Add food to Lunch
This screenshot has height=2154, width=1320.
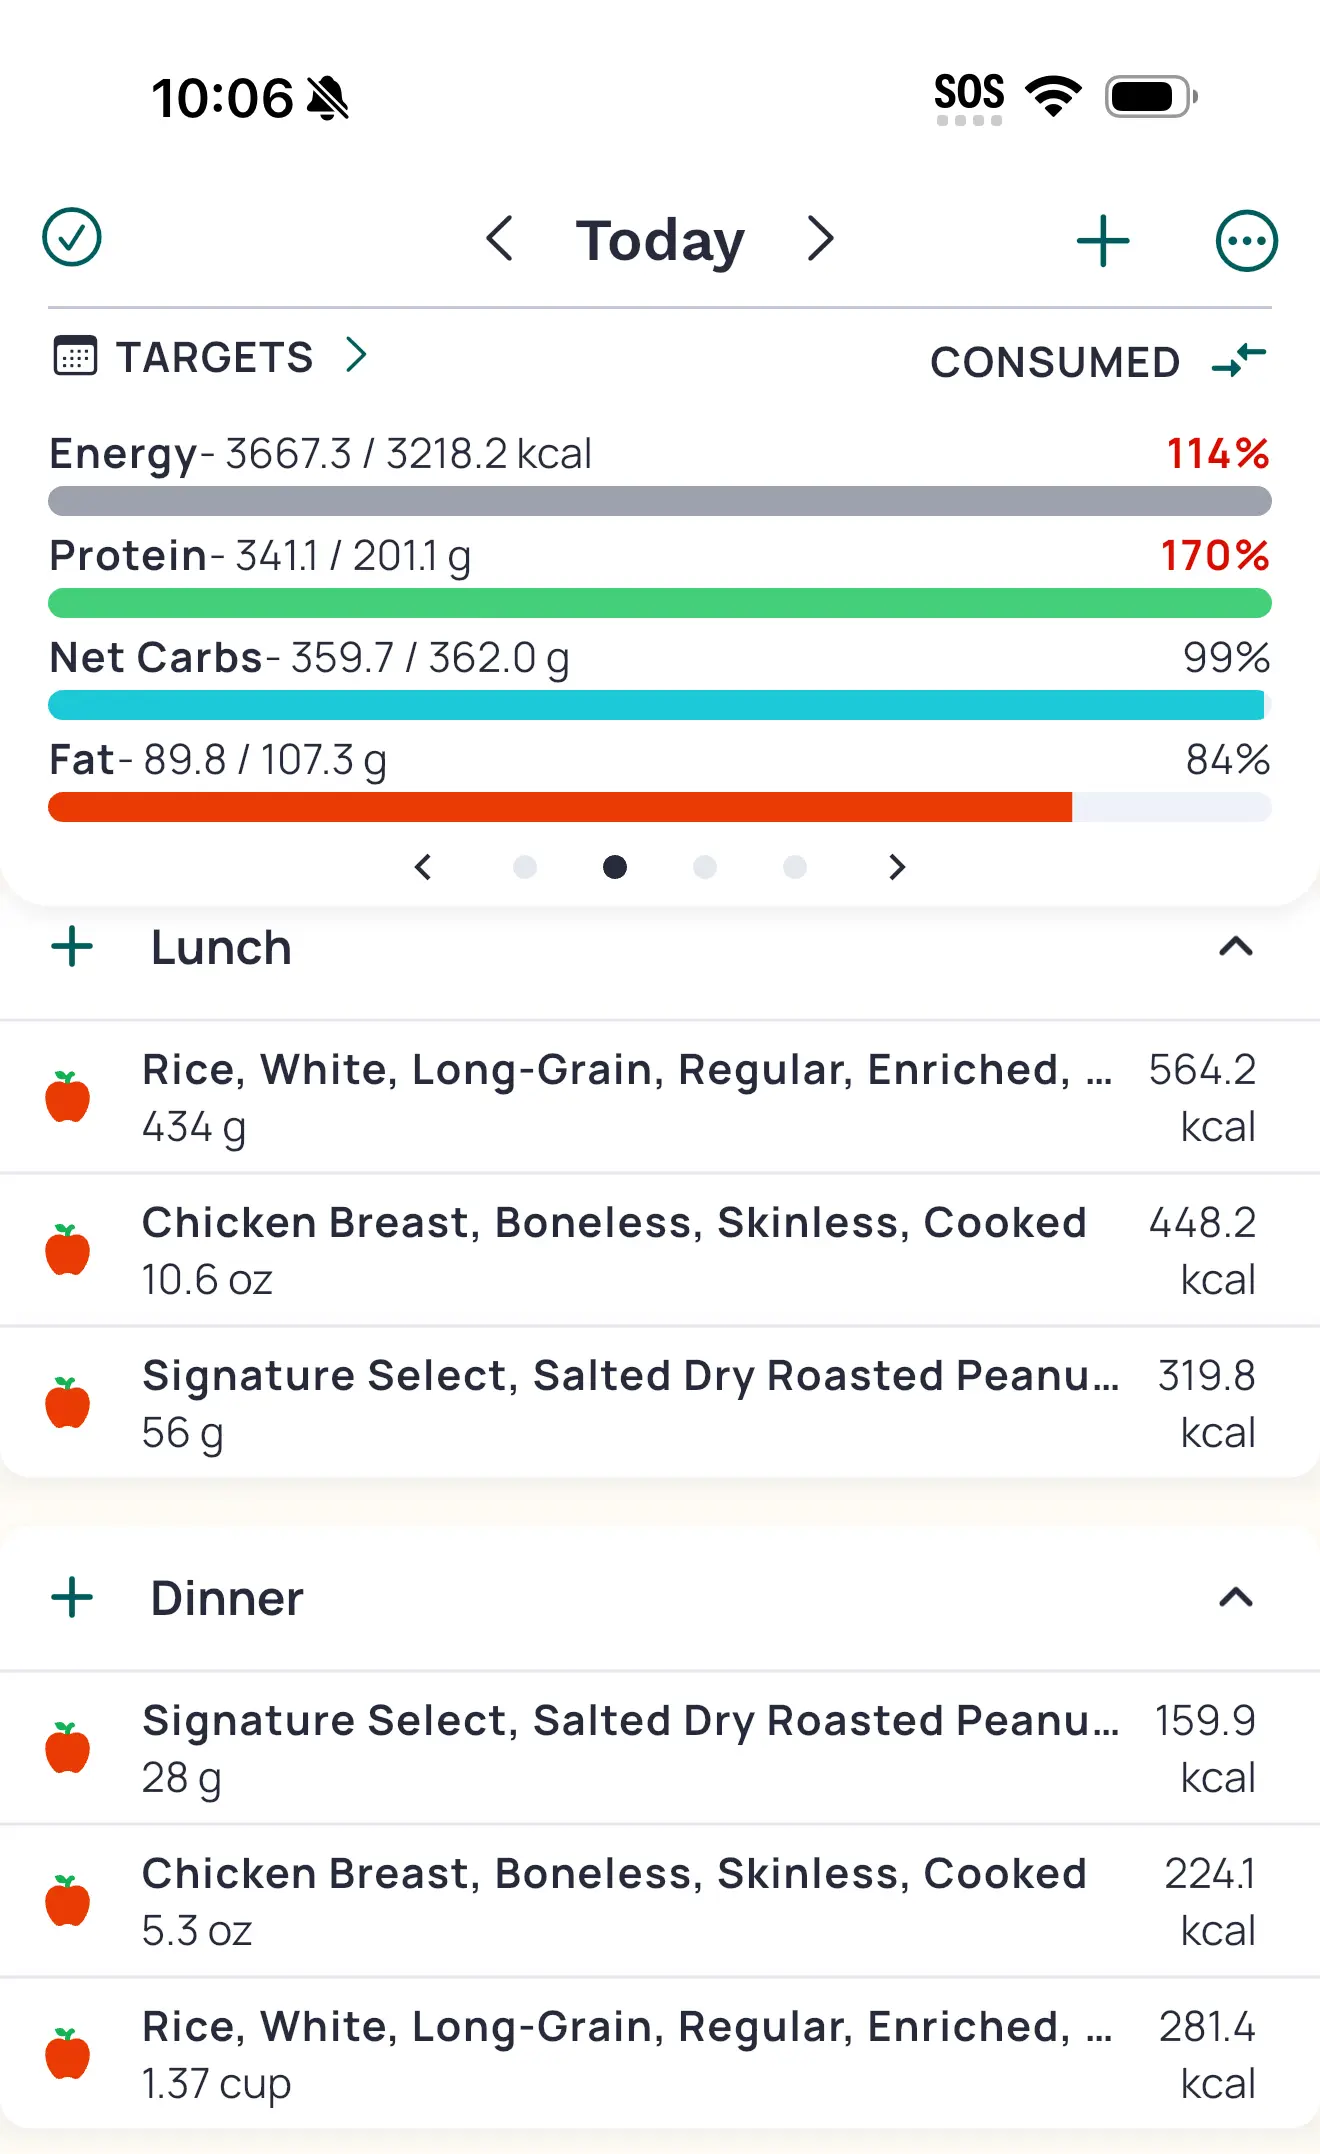[72, 947]
